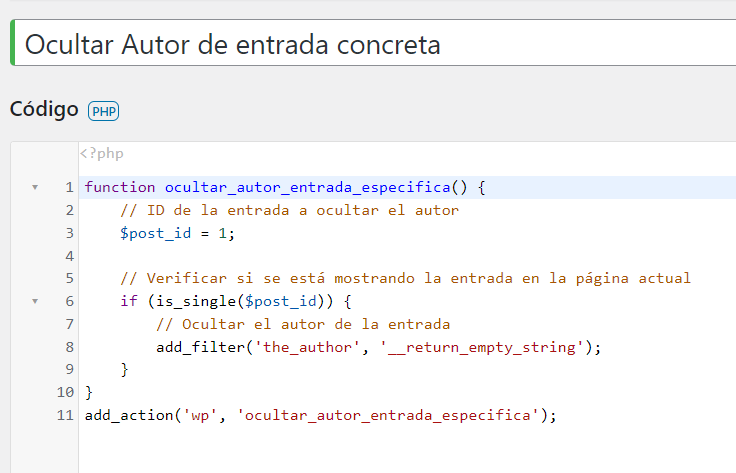Click the snippet title field 'Ocultar Autor de entrada concreta'

pos(375,43)
